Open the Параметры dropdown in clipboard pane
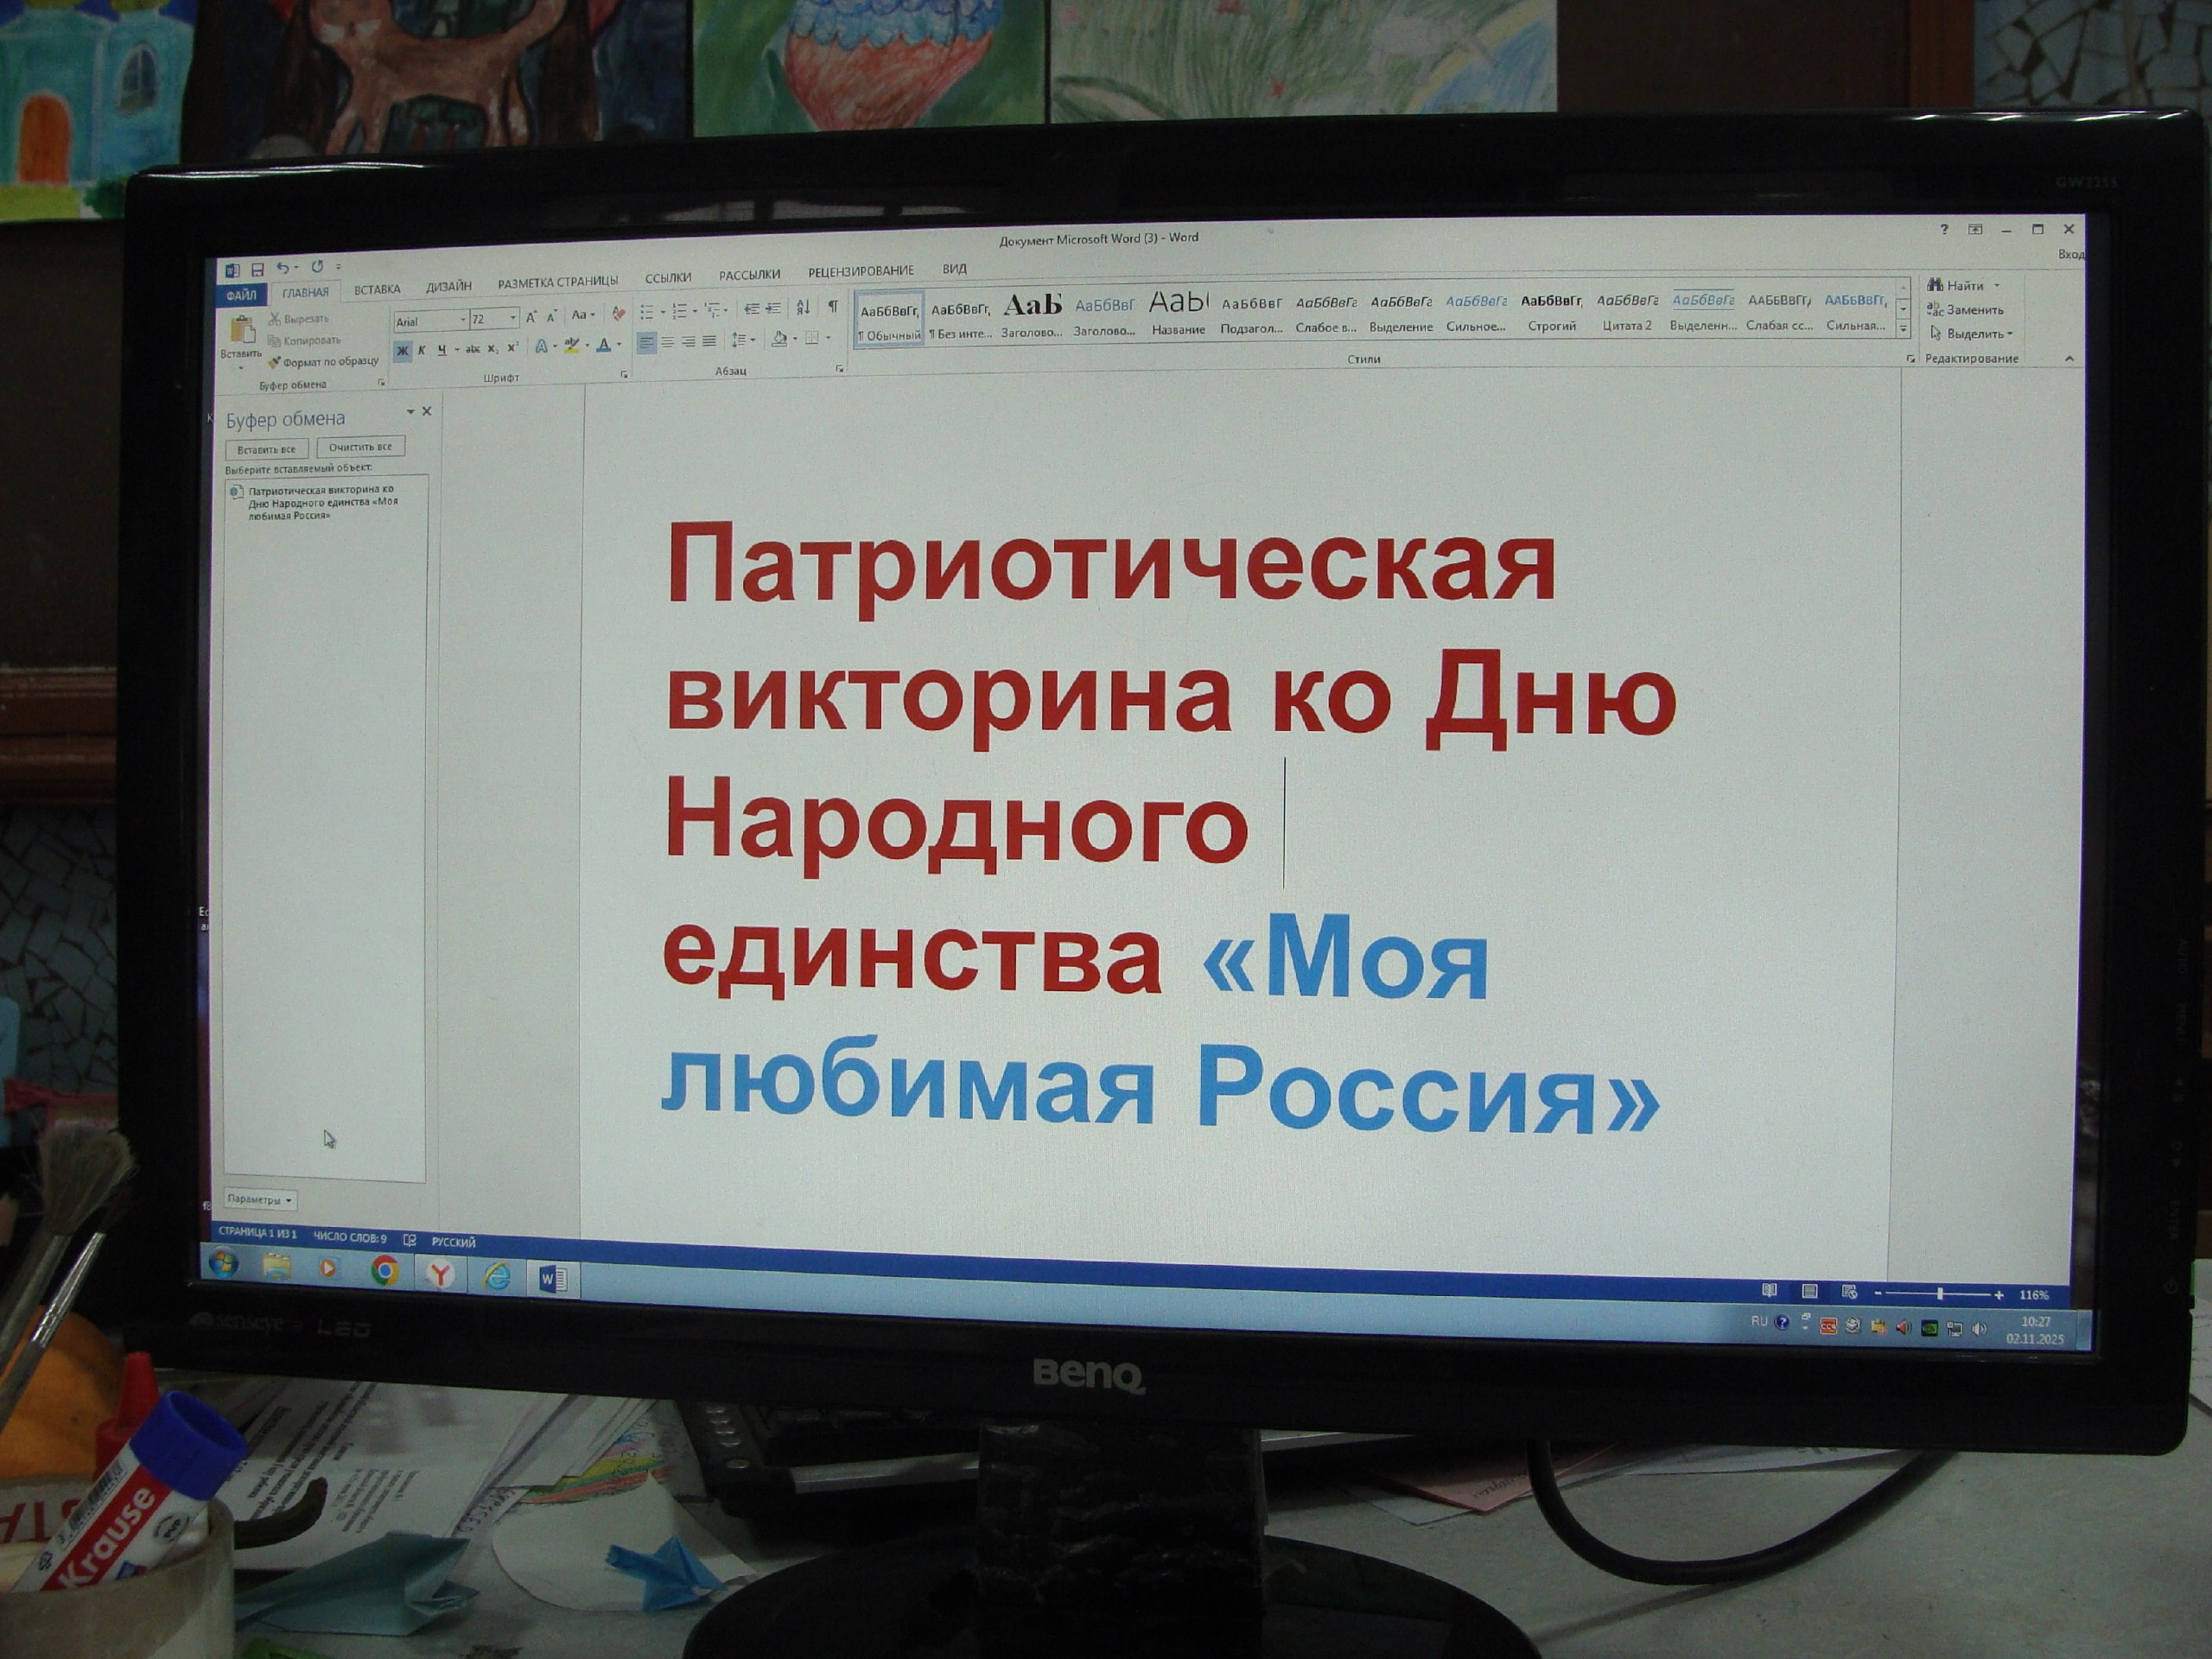The width and height of the screenshot is (2212, 1659). click(260, 1199)
